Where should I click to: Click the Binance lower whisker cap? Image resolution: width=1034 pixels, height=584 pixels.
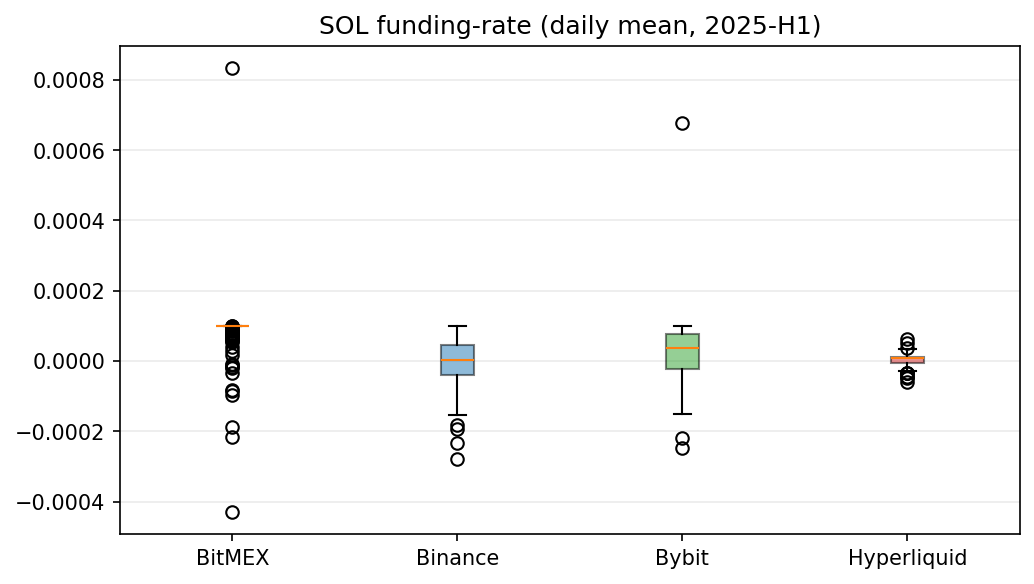[457, 415]
